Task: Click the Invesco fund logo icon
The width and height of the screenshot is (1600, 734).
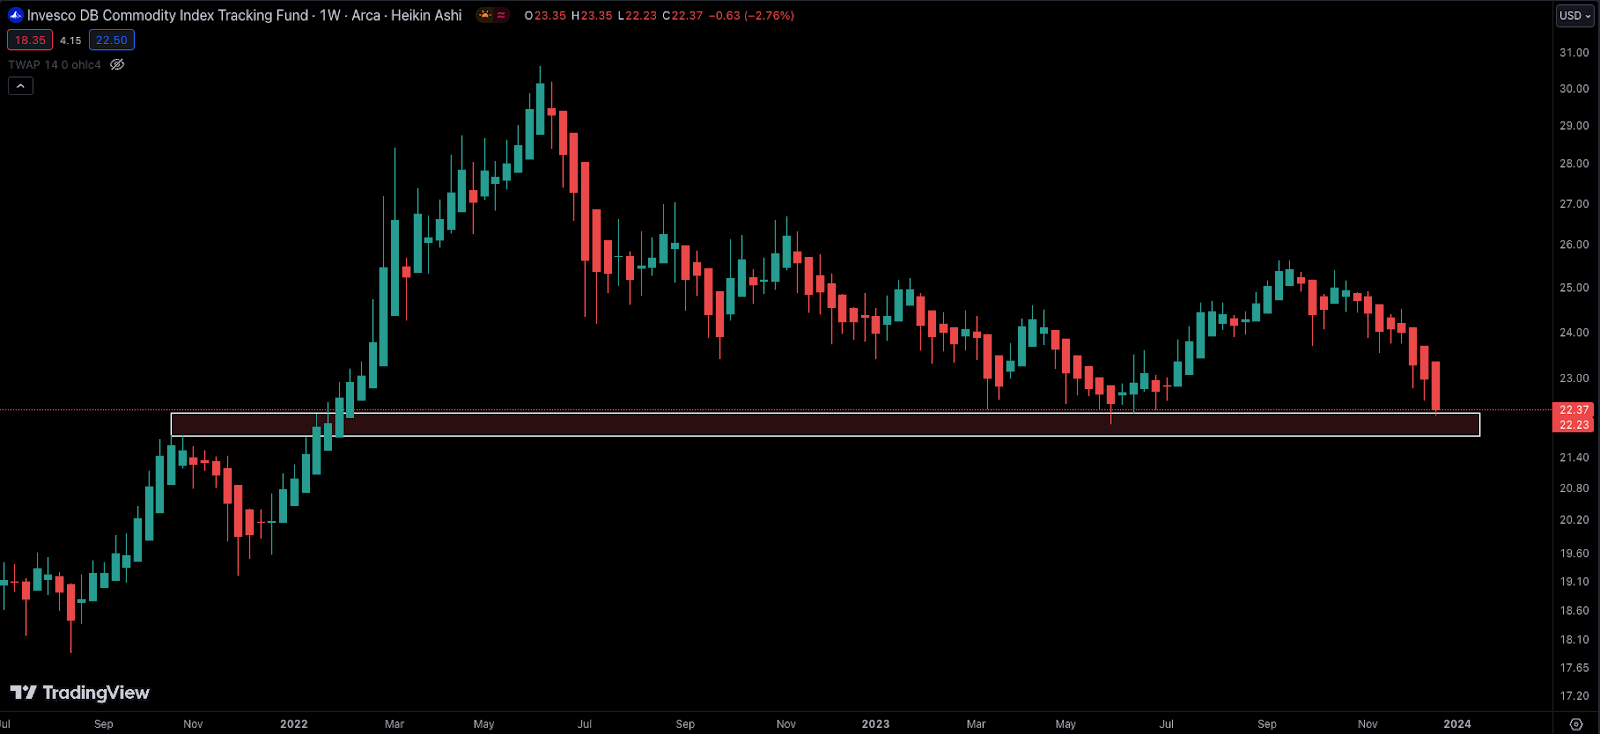Action: tap(15, 15)
